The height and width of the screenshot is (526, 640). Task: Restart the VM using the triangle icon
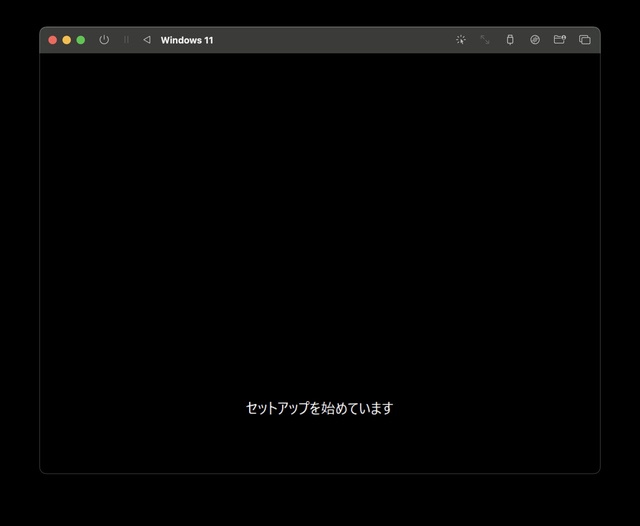pos(147,40)
